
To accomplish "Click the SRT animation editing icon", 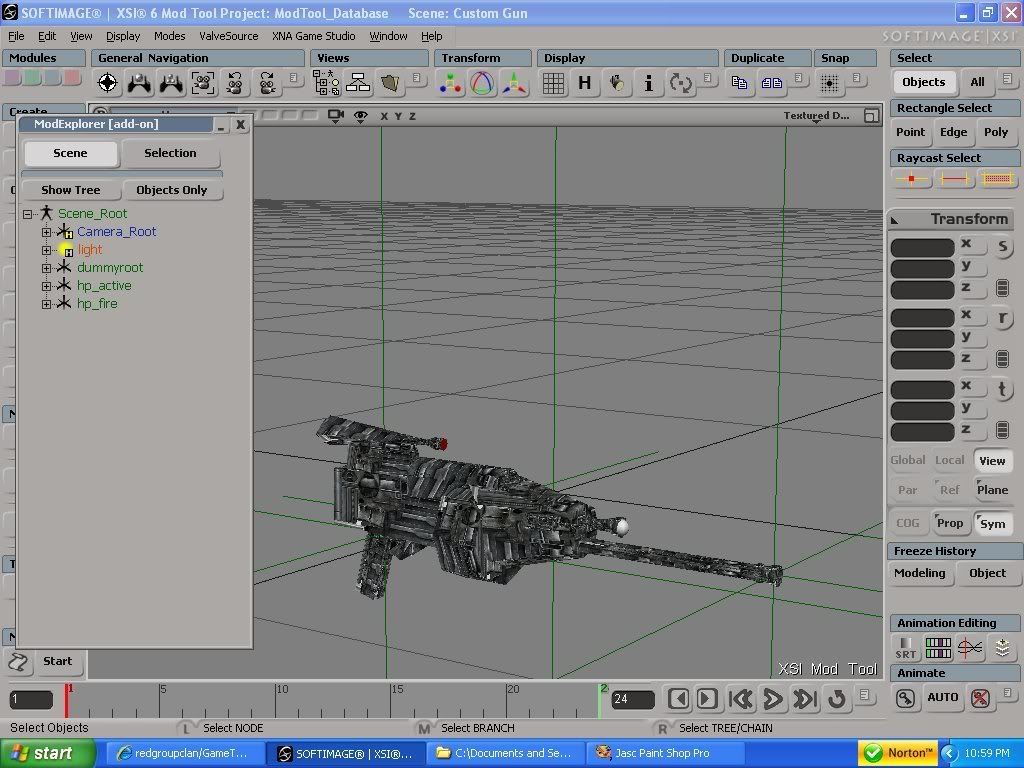I will [905, 648].
